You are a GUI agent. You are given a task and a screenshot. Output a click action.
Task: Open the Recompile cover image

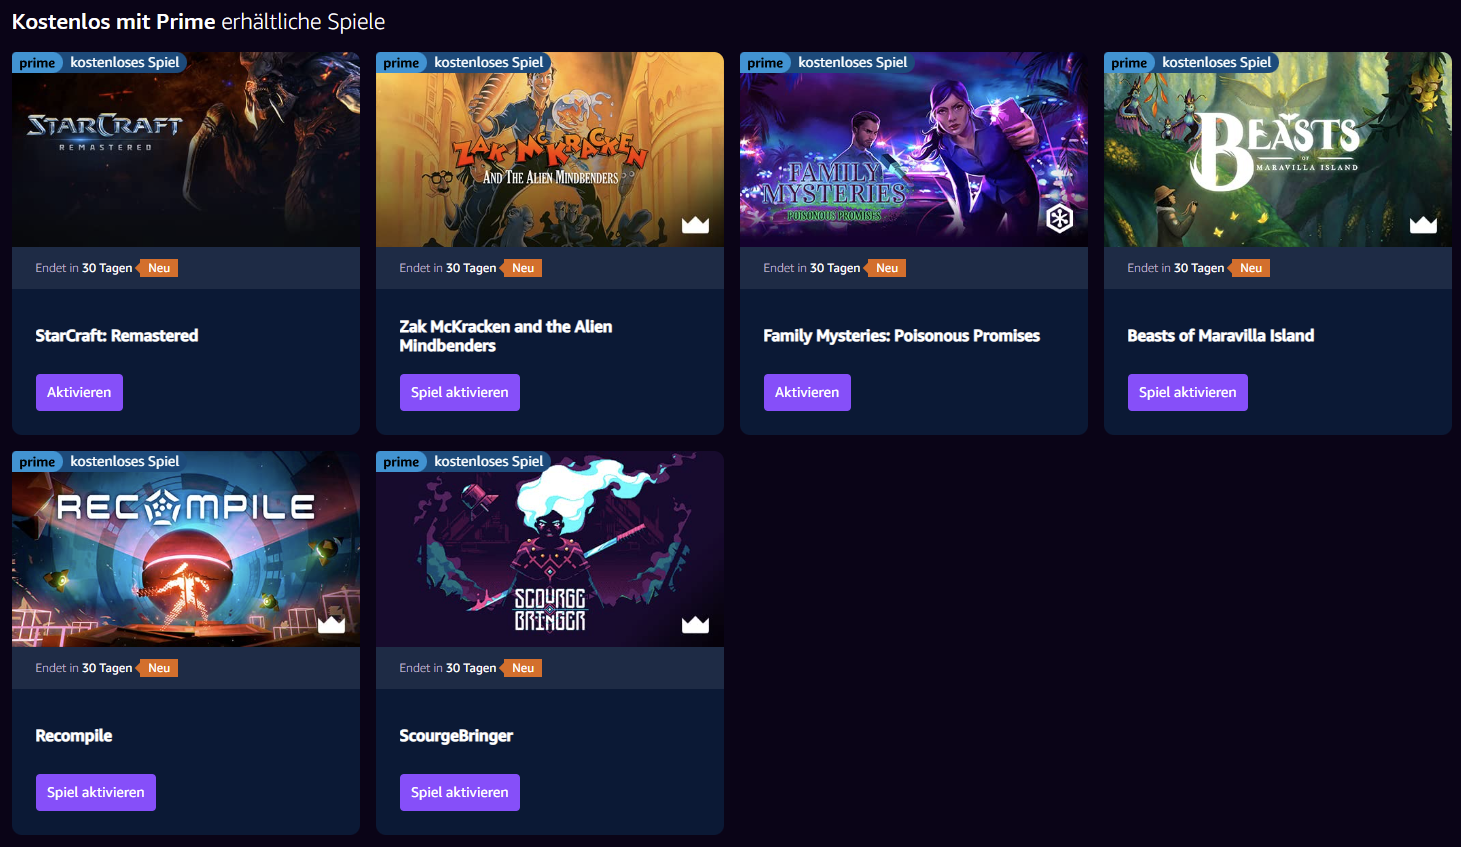pyautogui.click(x=186, y=549)
